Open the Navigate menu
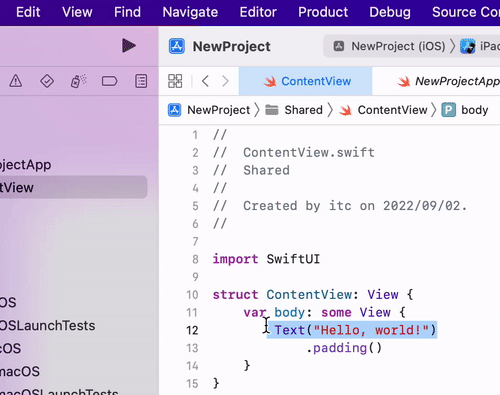The height and width of the screenshot is (395, 500). coord(190,12)
